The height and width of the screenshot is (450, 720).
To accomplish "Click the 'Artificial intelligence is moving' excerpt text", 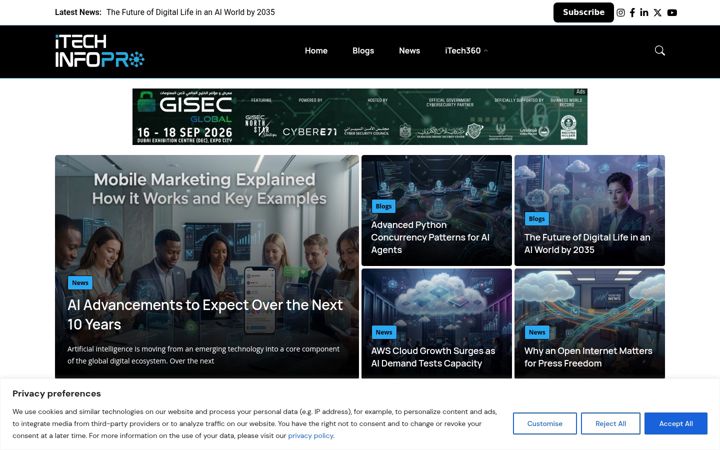I will point(203,355).
